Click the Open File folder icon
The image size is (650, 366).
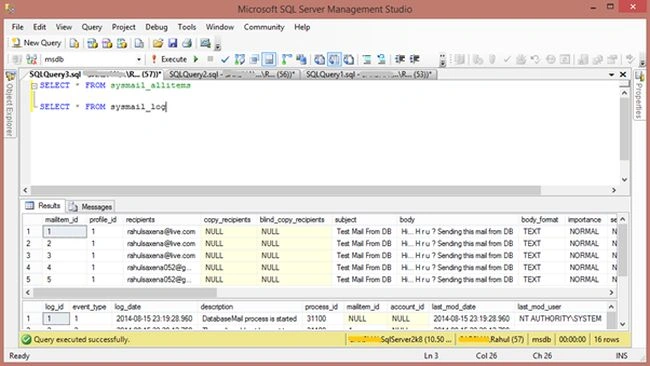(158, 43)
